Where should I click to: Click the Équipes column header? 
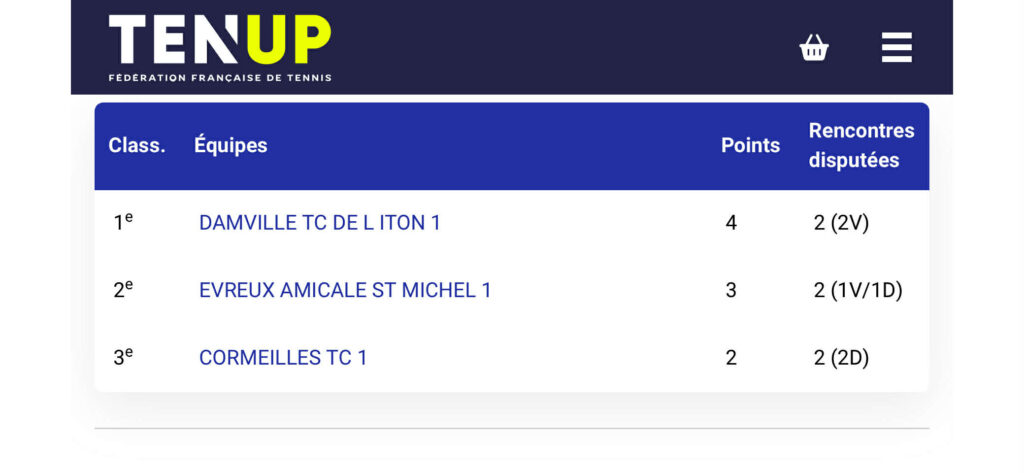tap(230, 146)
